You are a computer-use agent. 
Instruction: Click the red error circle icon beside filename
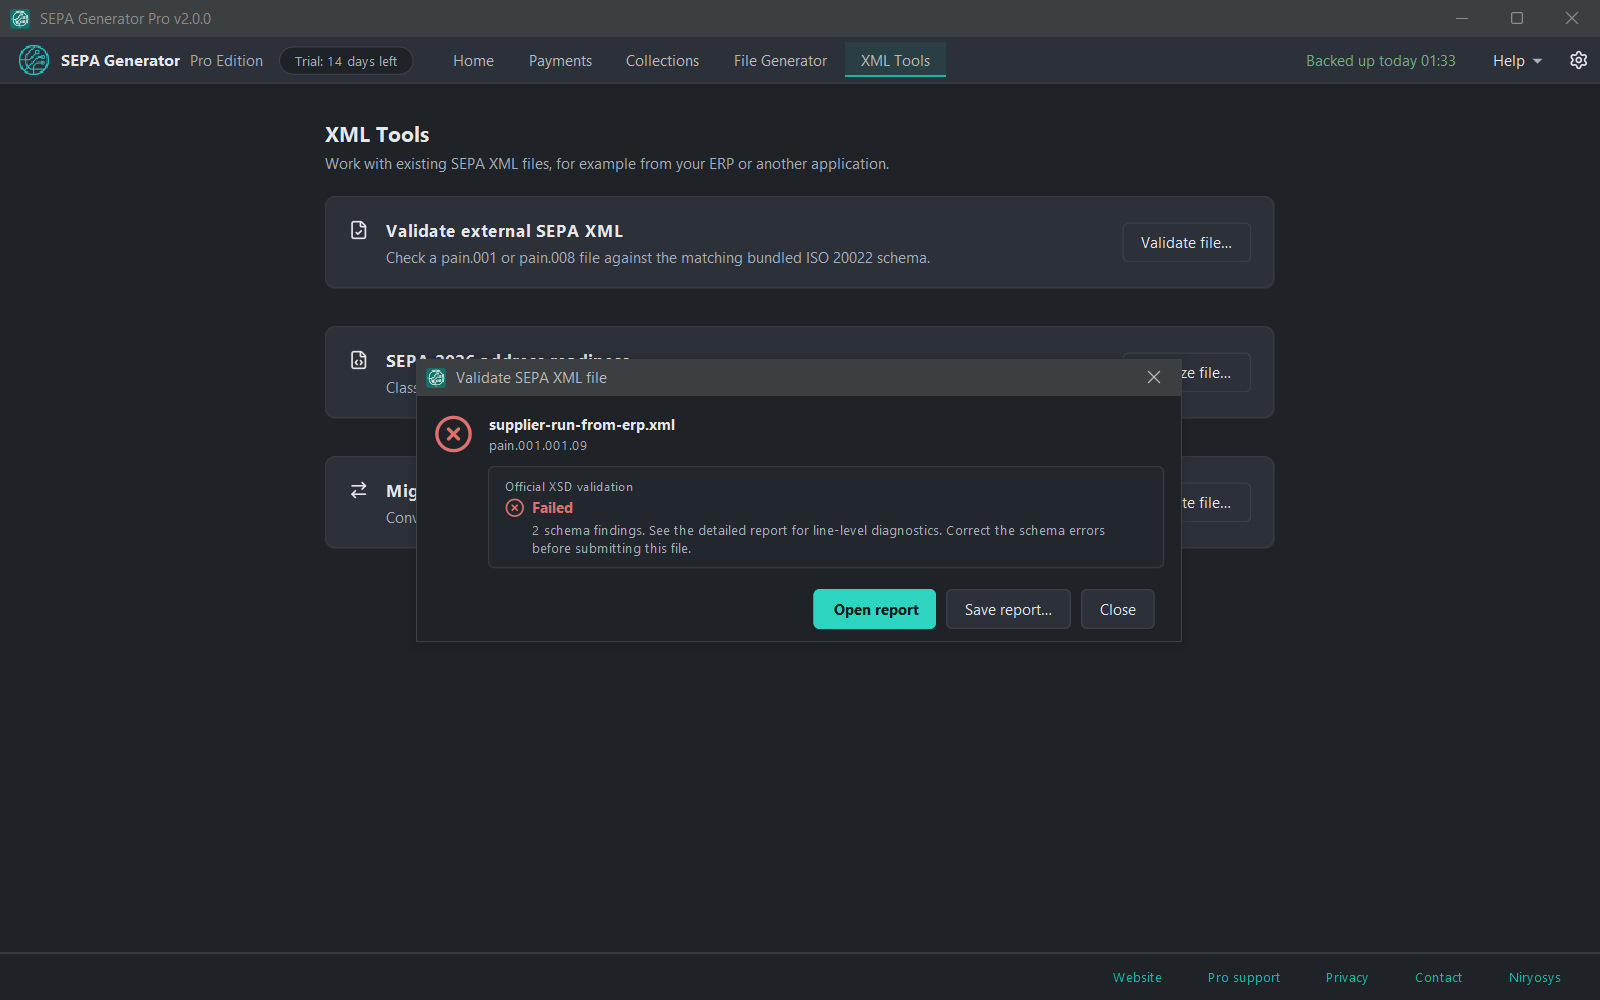(x=453, y=434)
